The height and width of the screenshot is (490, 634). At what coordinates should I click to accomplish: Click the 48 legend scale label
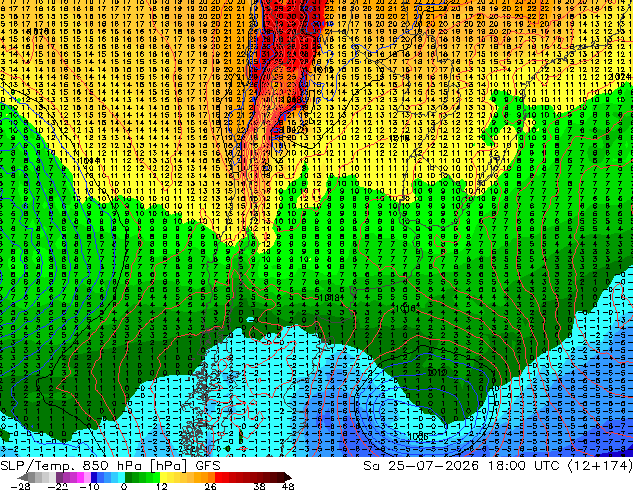(x=288, y=486)
